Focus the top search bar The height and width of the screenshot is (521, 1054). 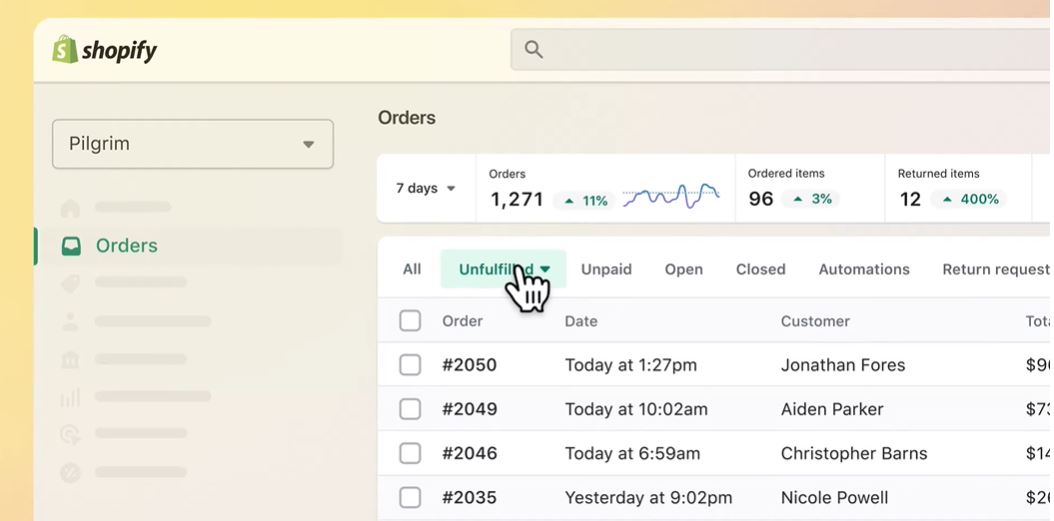pyautogui.click(x=782, y=49)
